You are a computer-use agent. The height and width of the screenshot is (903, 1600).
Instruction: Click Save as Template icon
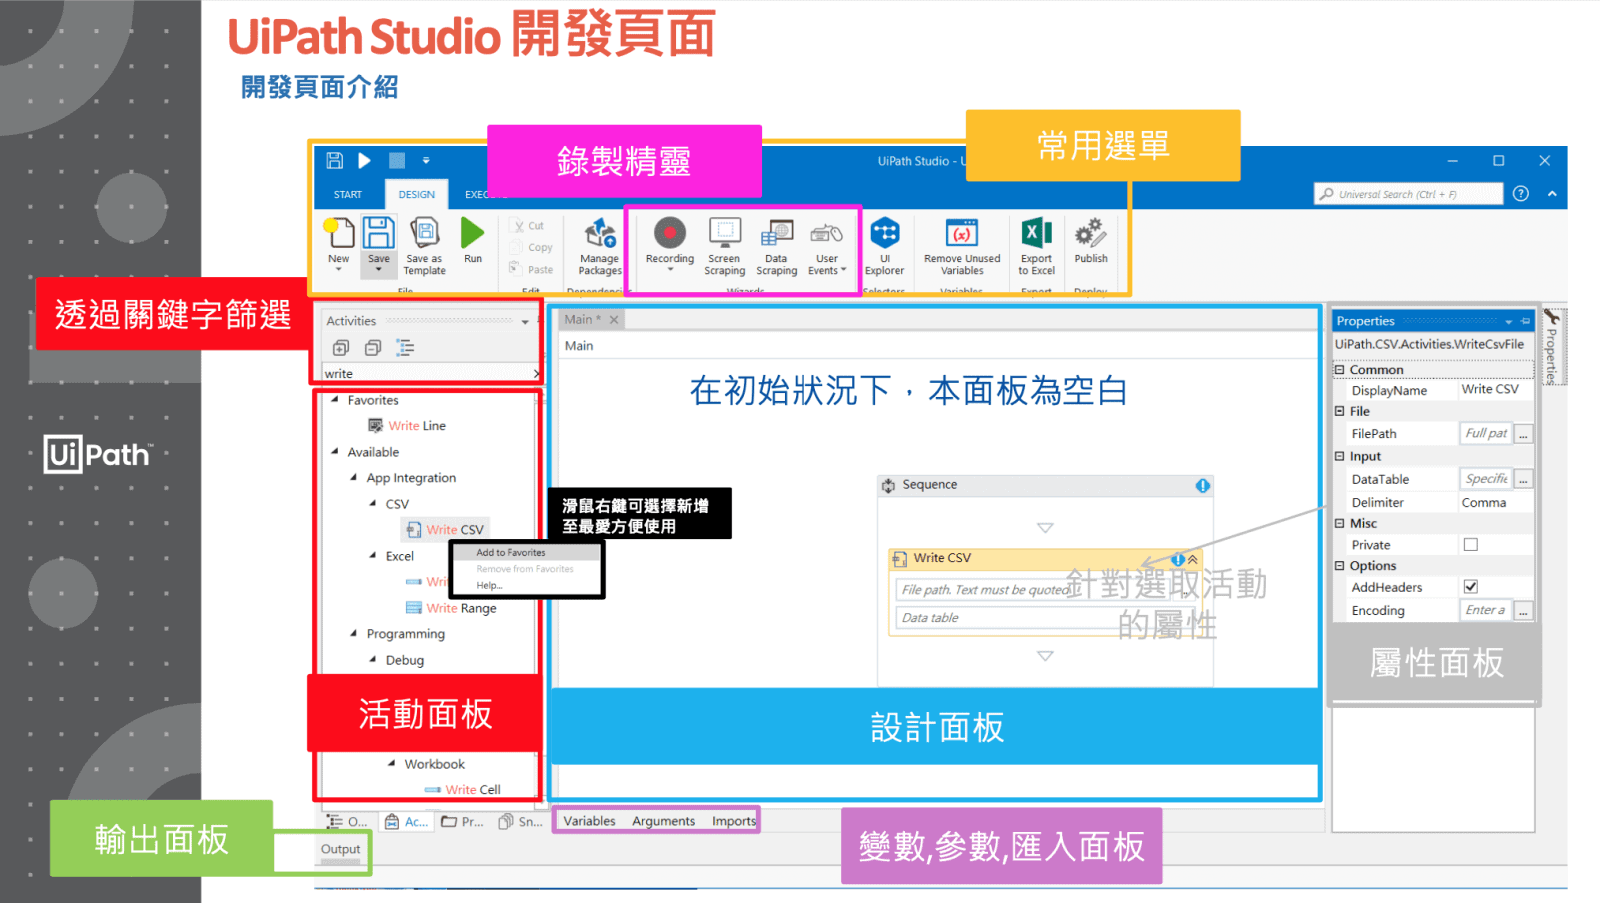pos(425,232)
